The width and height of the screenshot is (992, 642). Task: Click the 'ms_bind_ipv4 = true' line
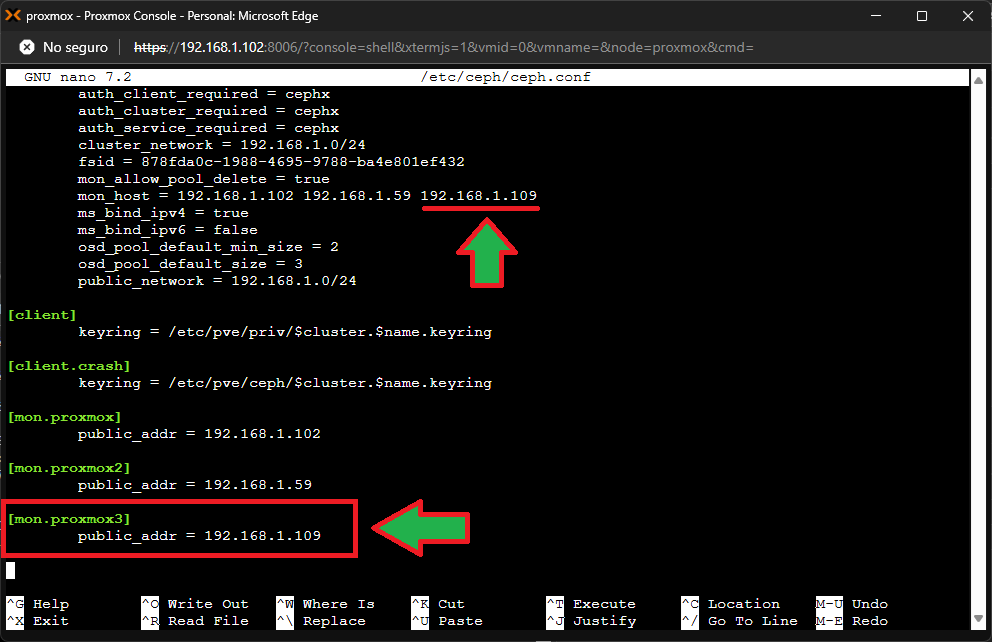coord(163,213)
